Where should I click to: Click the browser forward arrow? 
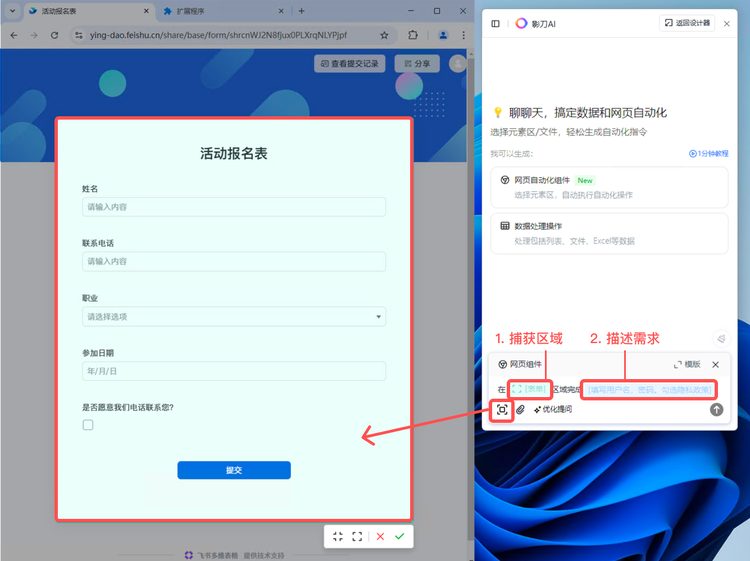[33, 35]
